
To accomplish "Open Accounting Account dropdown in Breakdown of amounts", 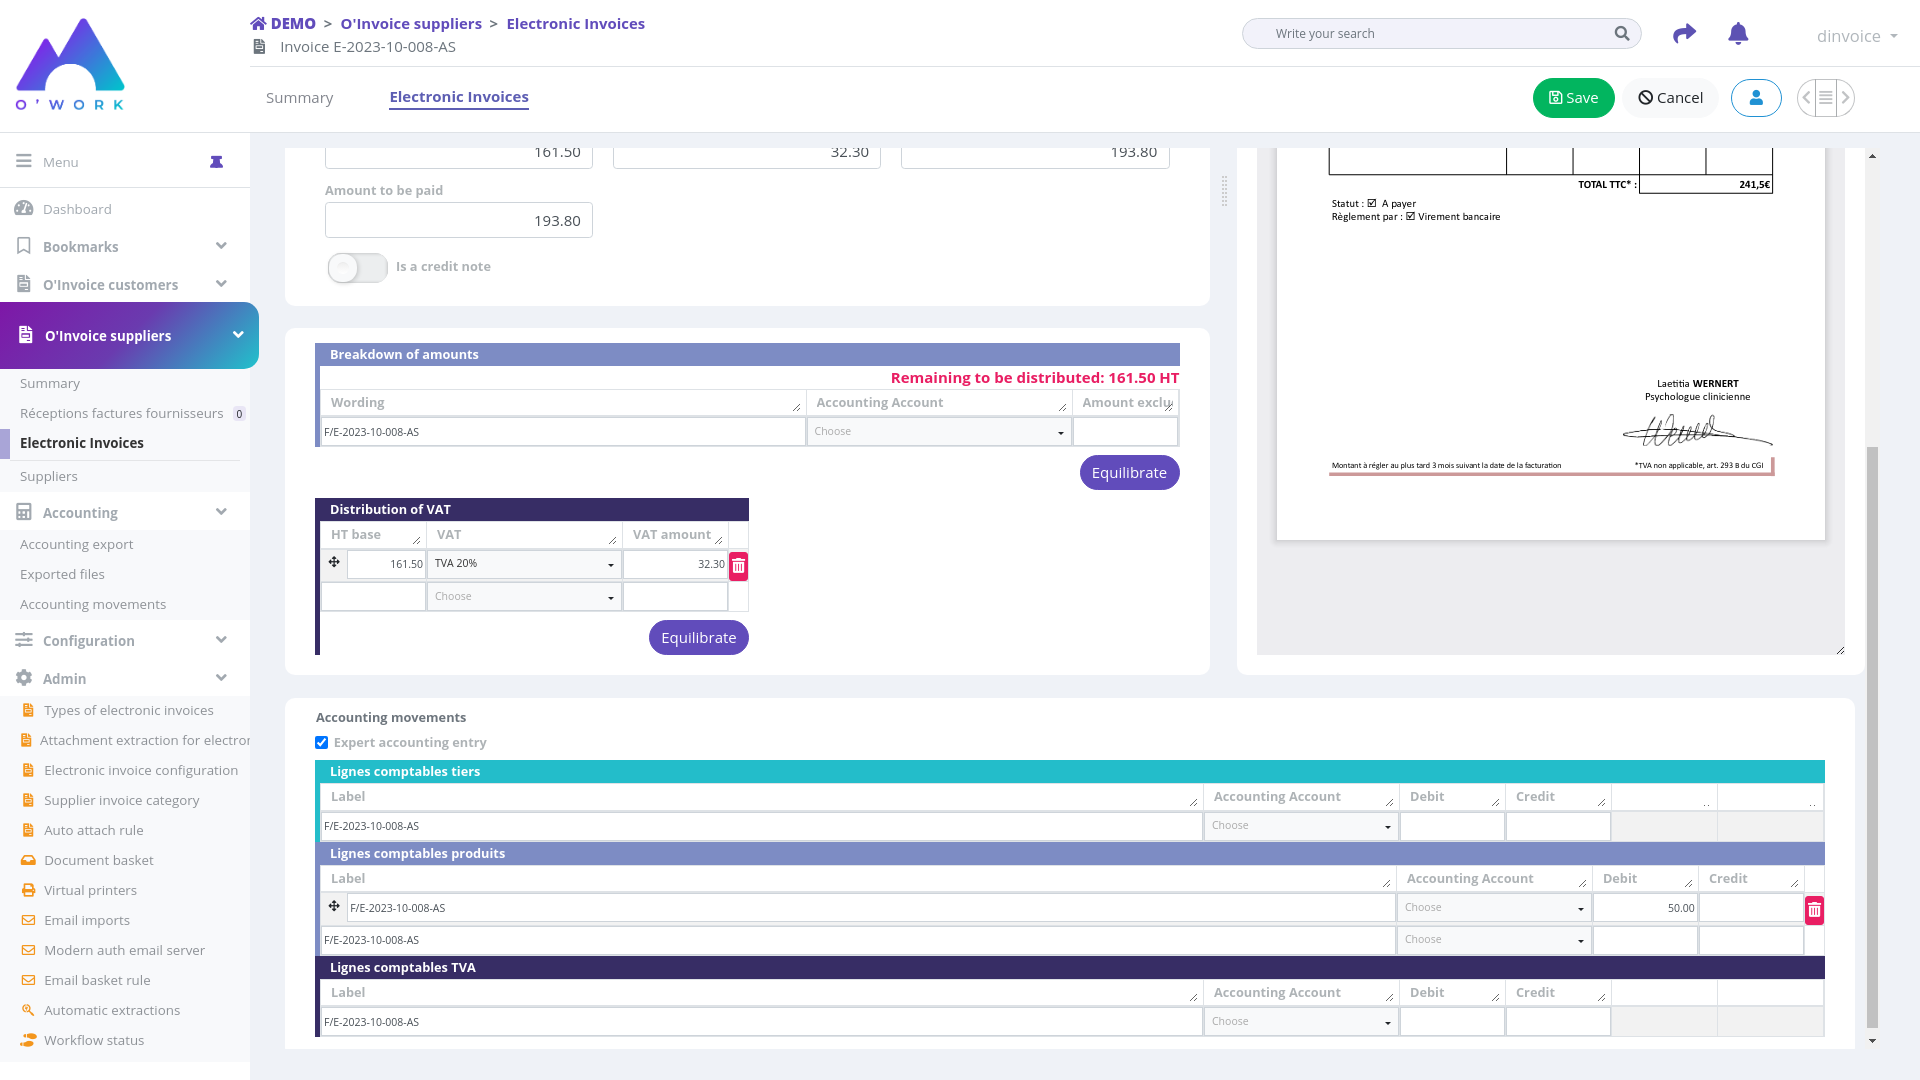I will click(938, 432).
